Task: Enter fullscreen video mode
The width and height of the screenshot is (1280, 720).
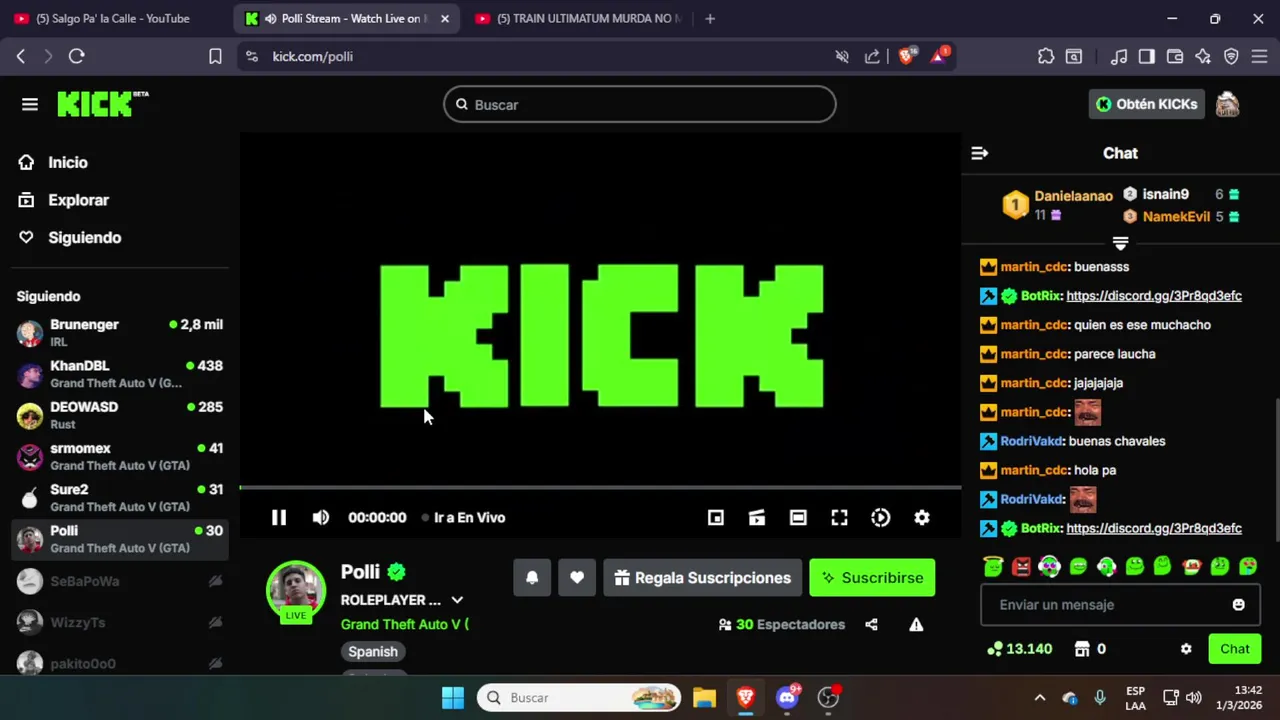Action: point(839,517)
